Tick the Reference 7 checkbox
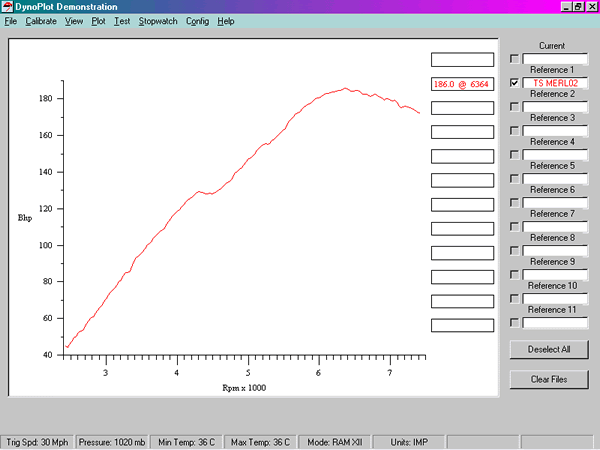The height and width of the screenshot is (450, 600). click(514, 227)
